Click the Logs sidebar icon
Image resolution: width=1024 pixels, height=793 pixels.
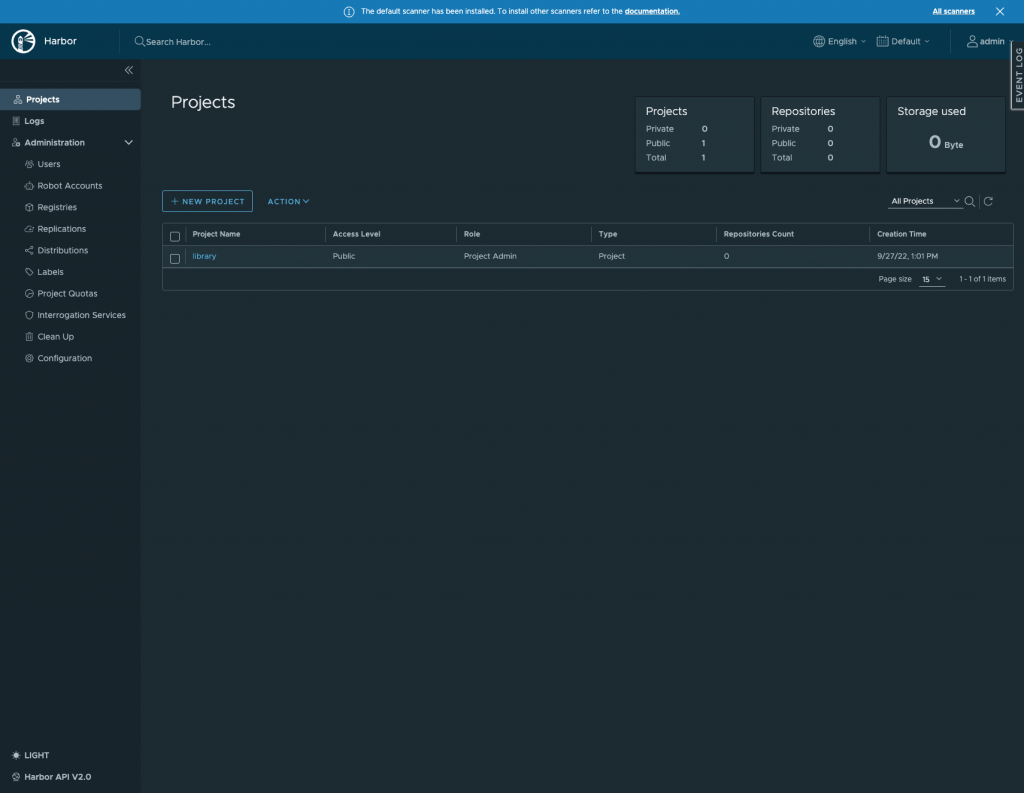click(x=16, y=121)
